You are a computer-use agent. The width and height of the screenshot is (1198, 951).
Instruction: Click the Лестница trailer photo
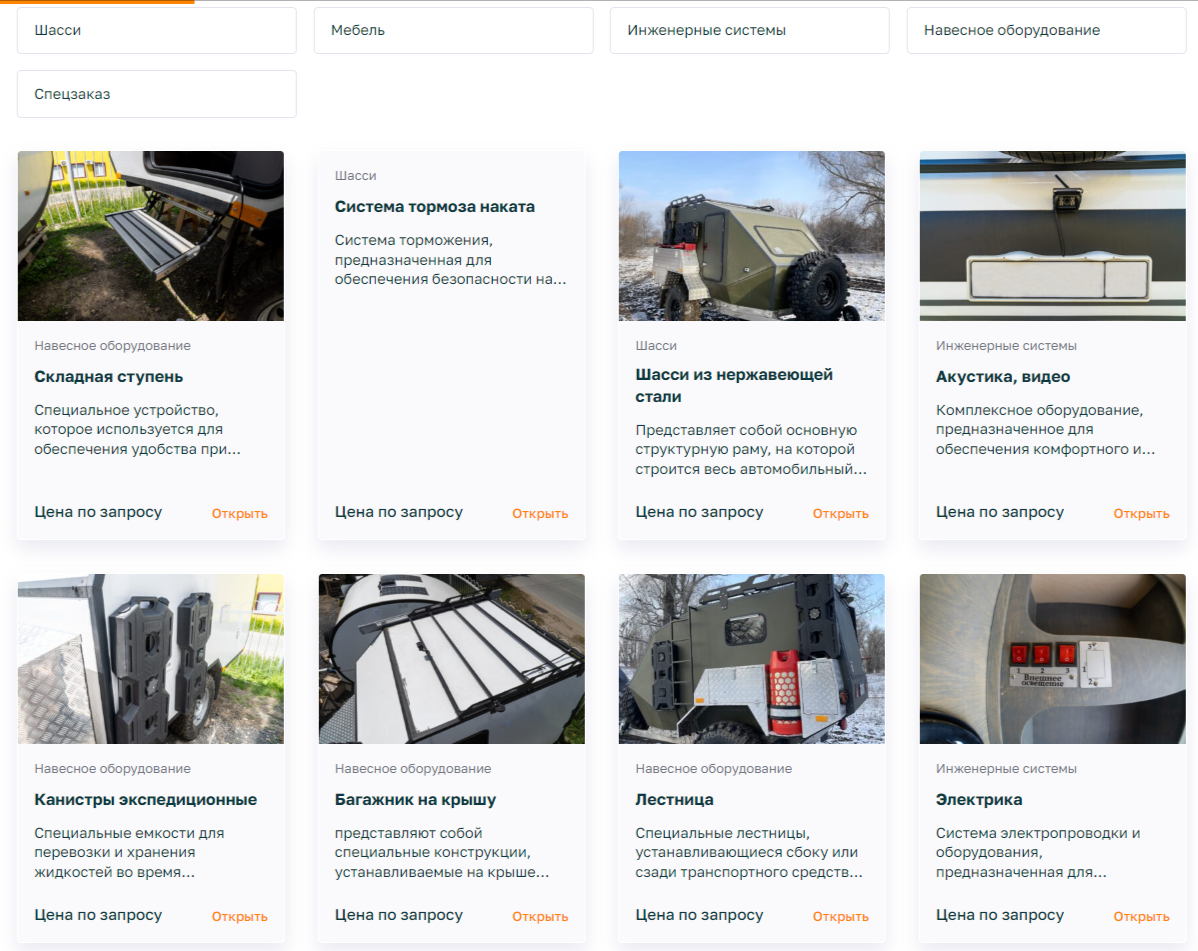pos(751,659)
